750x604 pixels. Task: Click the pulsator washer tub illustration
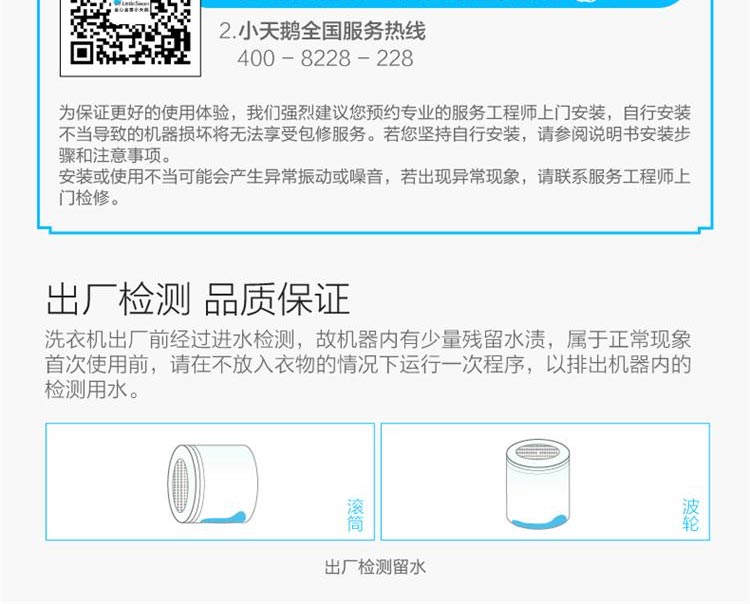[538, 484]
